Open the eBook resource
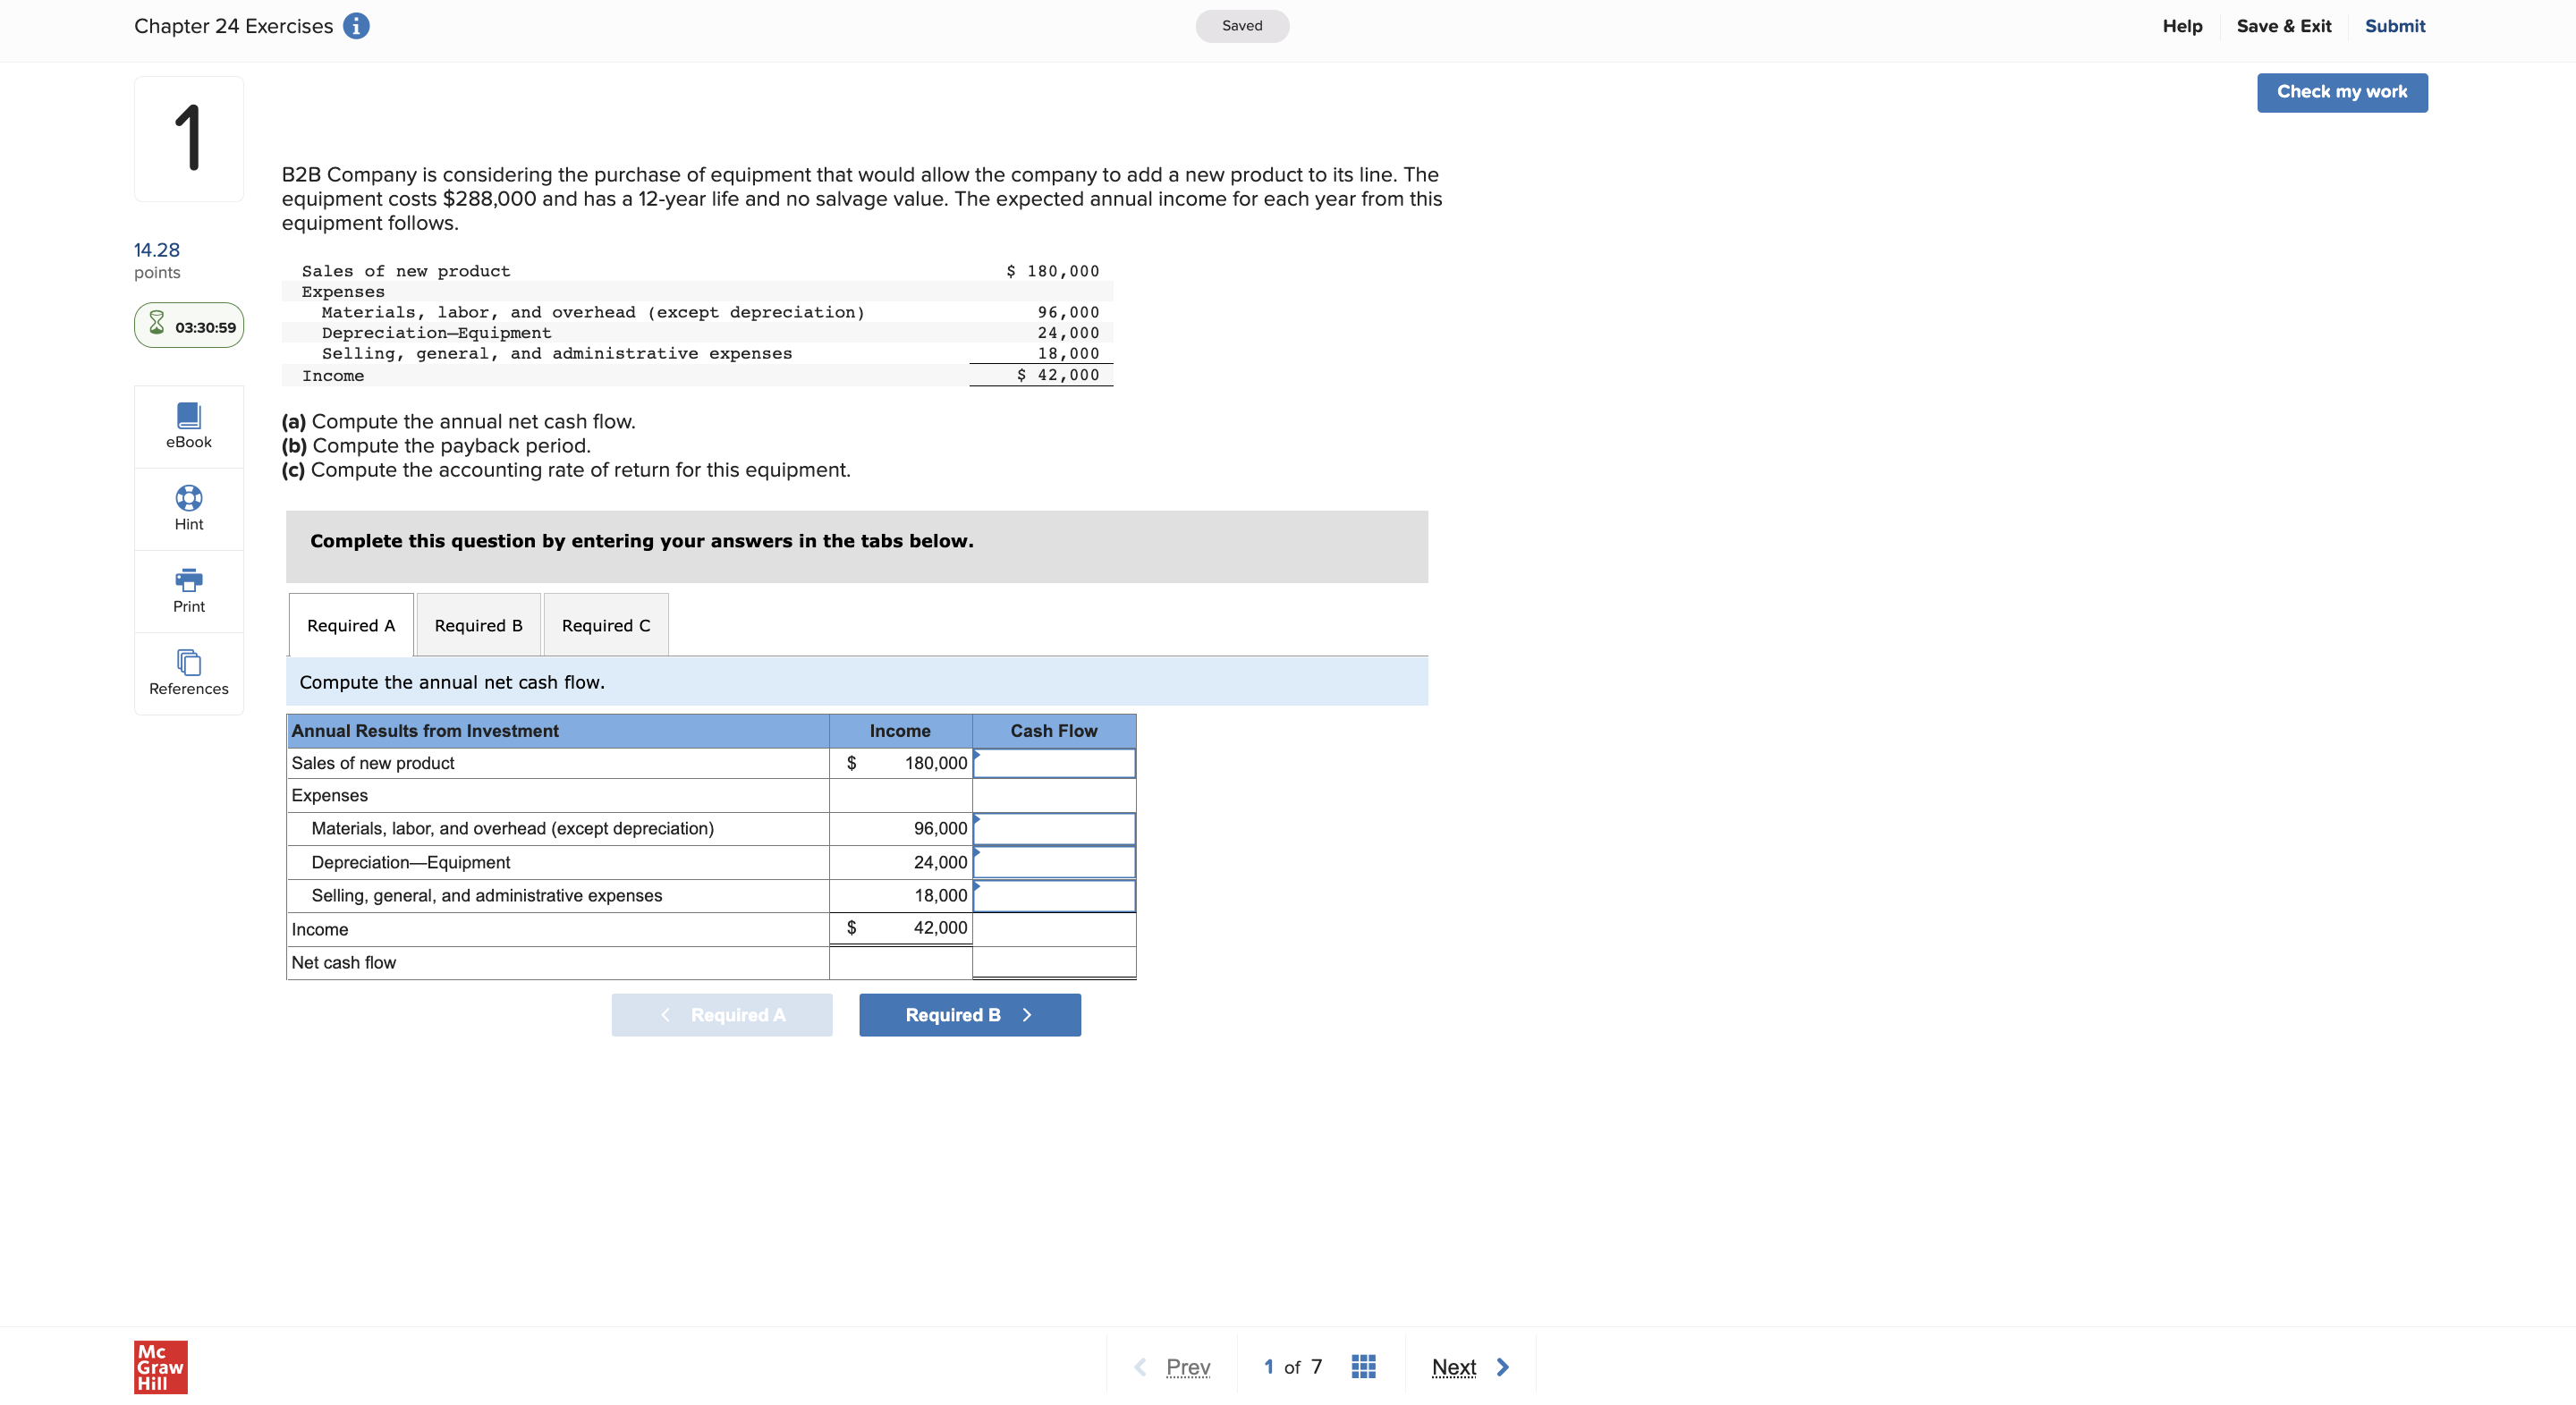The height and width of the screenshot is (1405, 2576). pyautogui.click(x=188, y=425)
